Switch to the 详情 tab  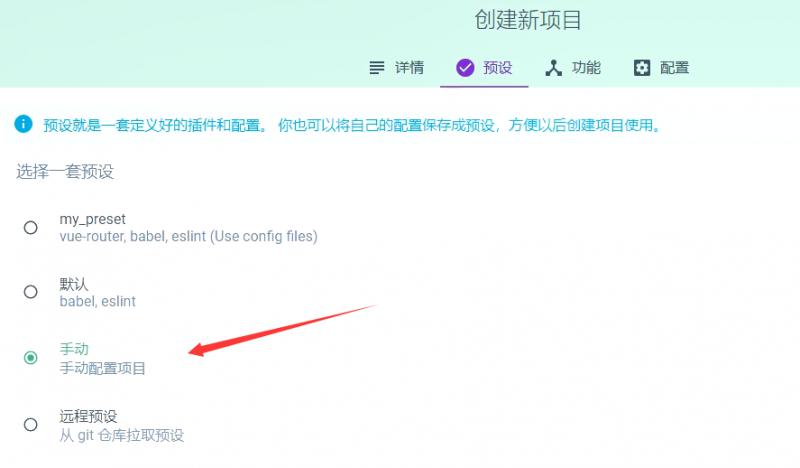click(x=396, y=67)
